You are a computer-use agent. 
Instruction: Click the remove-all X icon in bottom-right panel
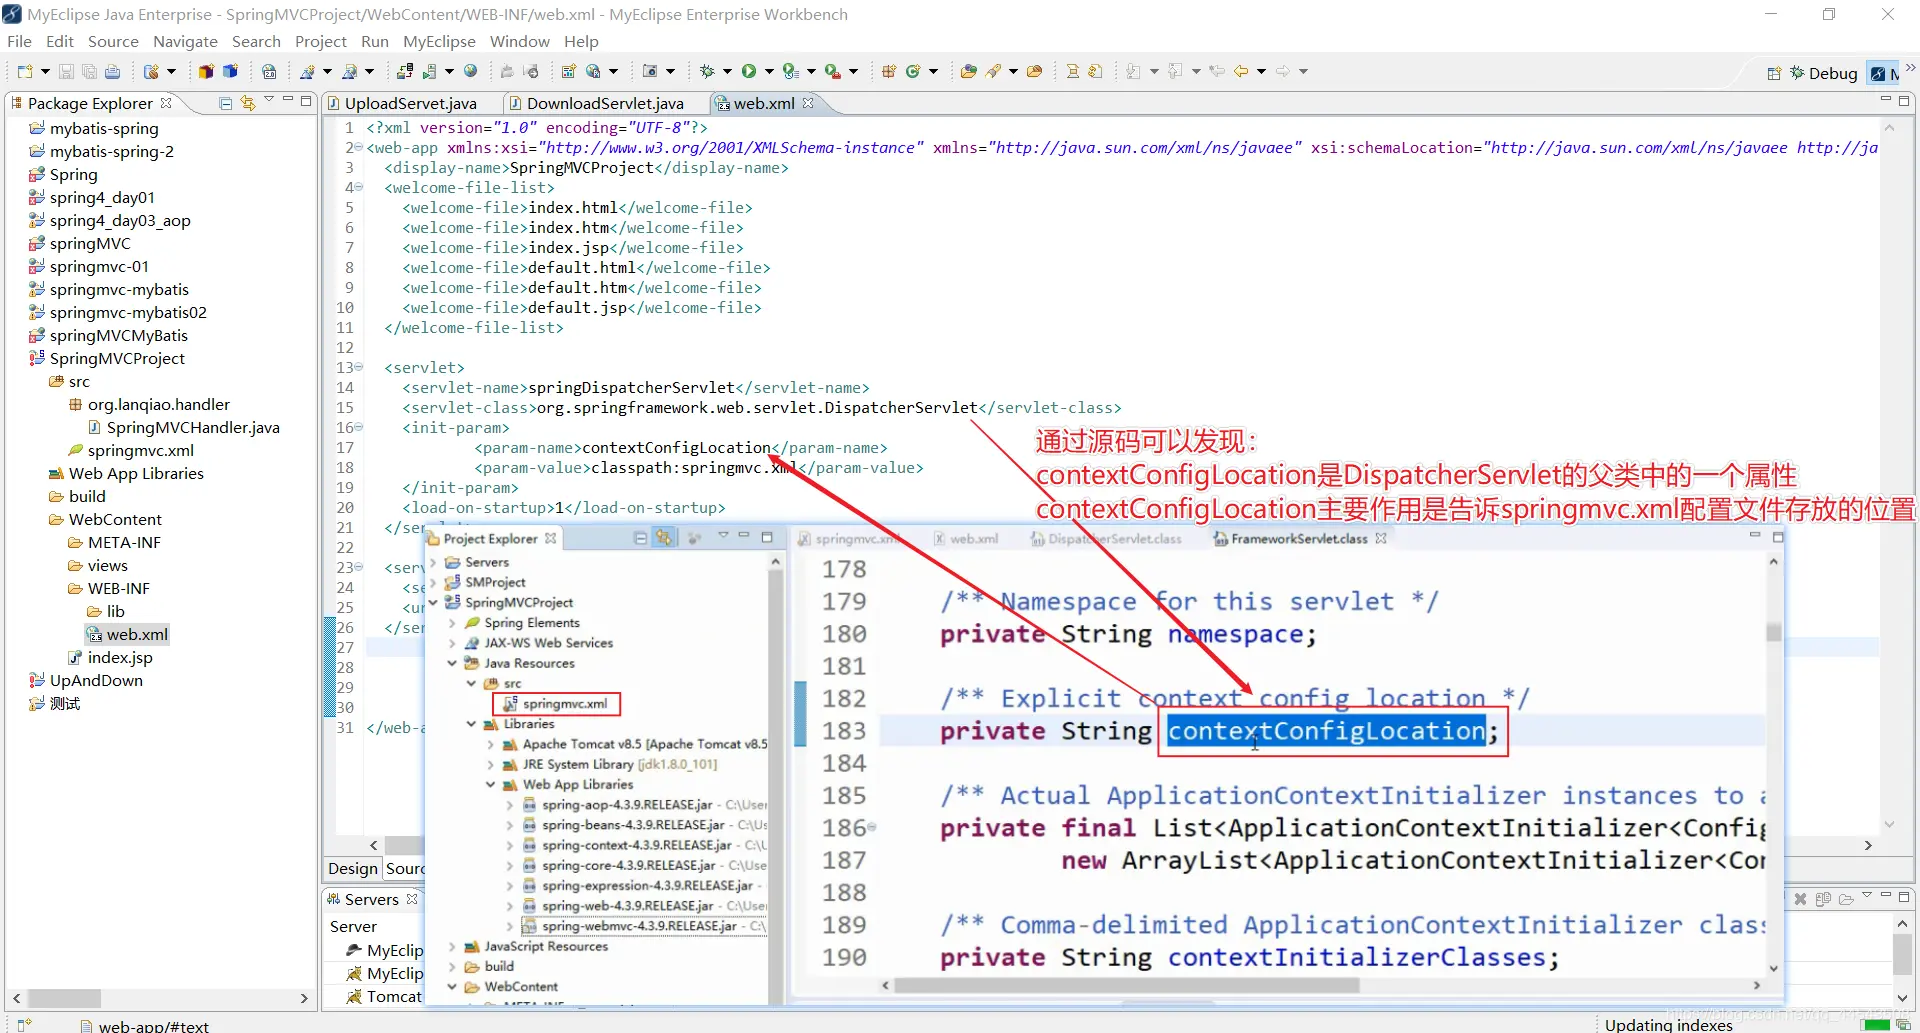(x=1800, y=899)
